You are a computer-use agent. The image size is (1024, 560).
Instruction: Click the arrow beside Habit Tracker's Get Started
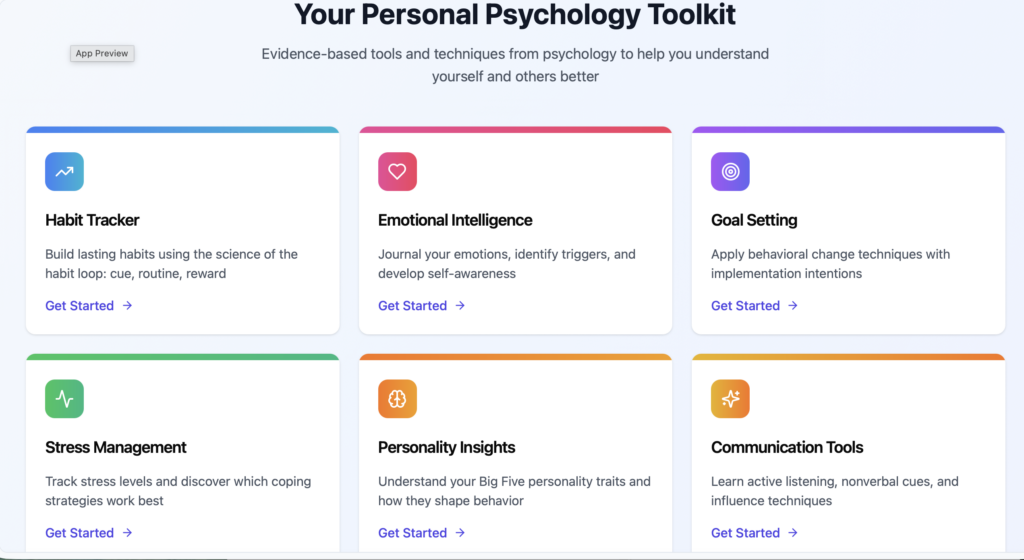pyautogui.click(x=127, y=306)
